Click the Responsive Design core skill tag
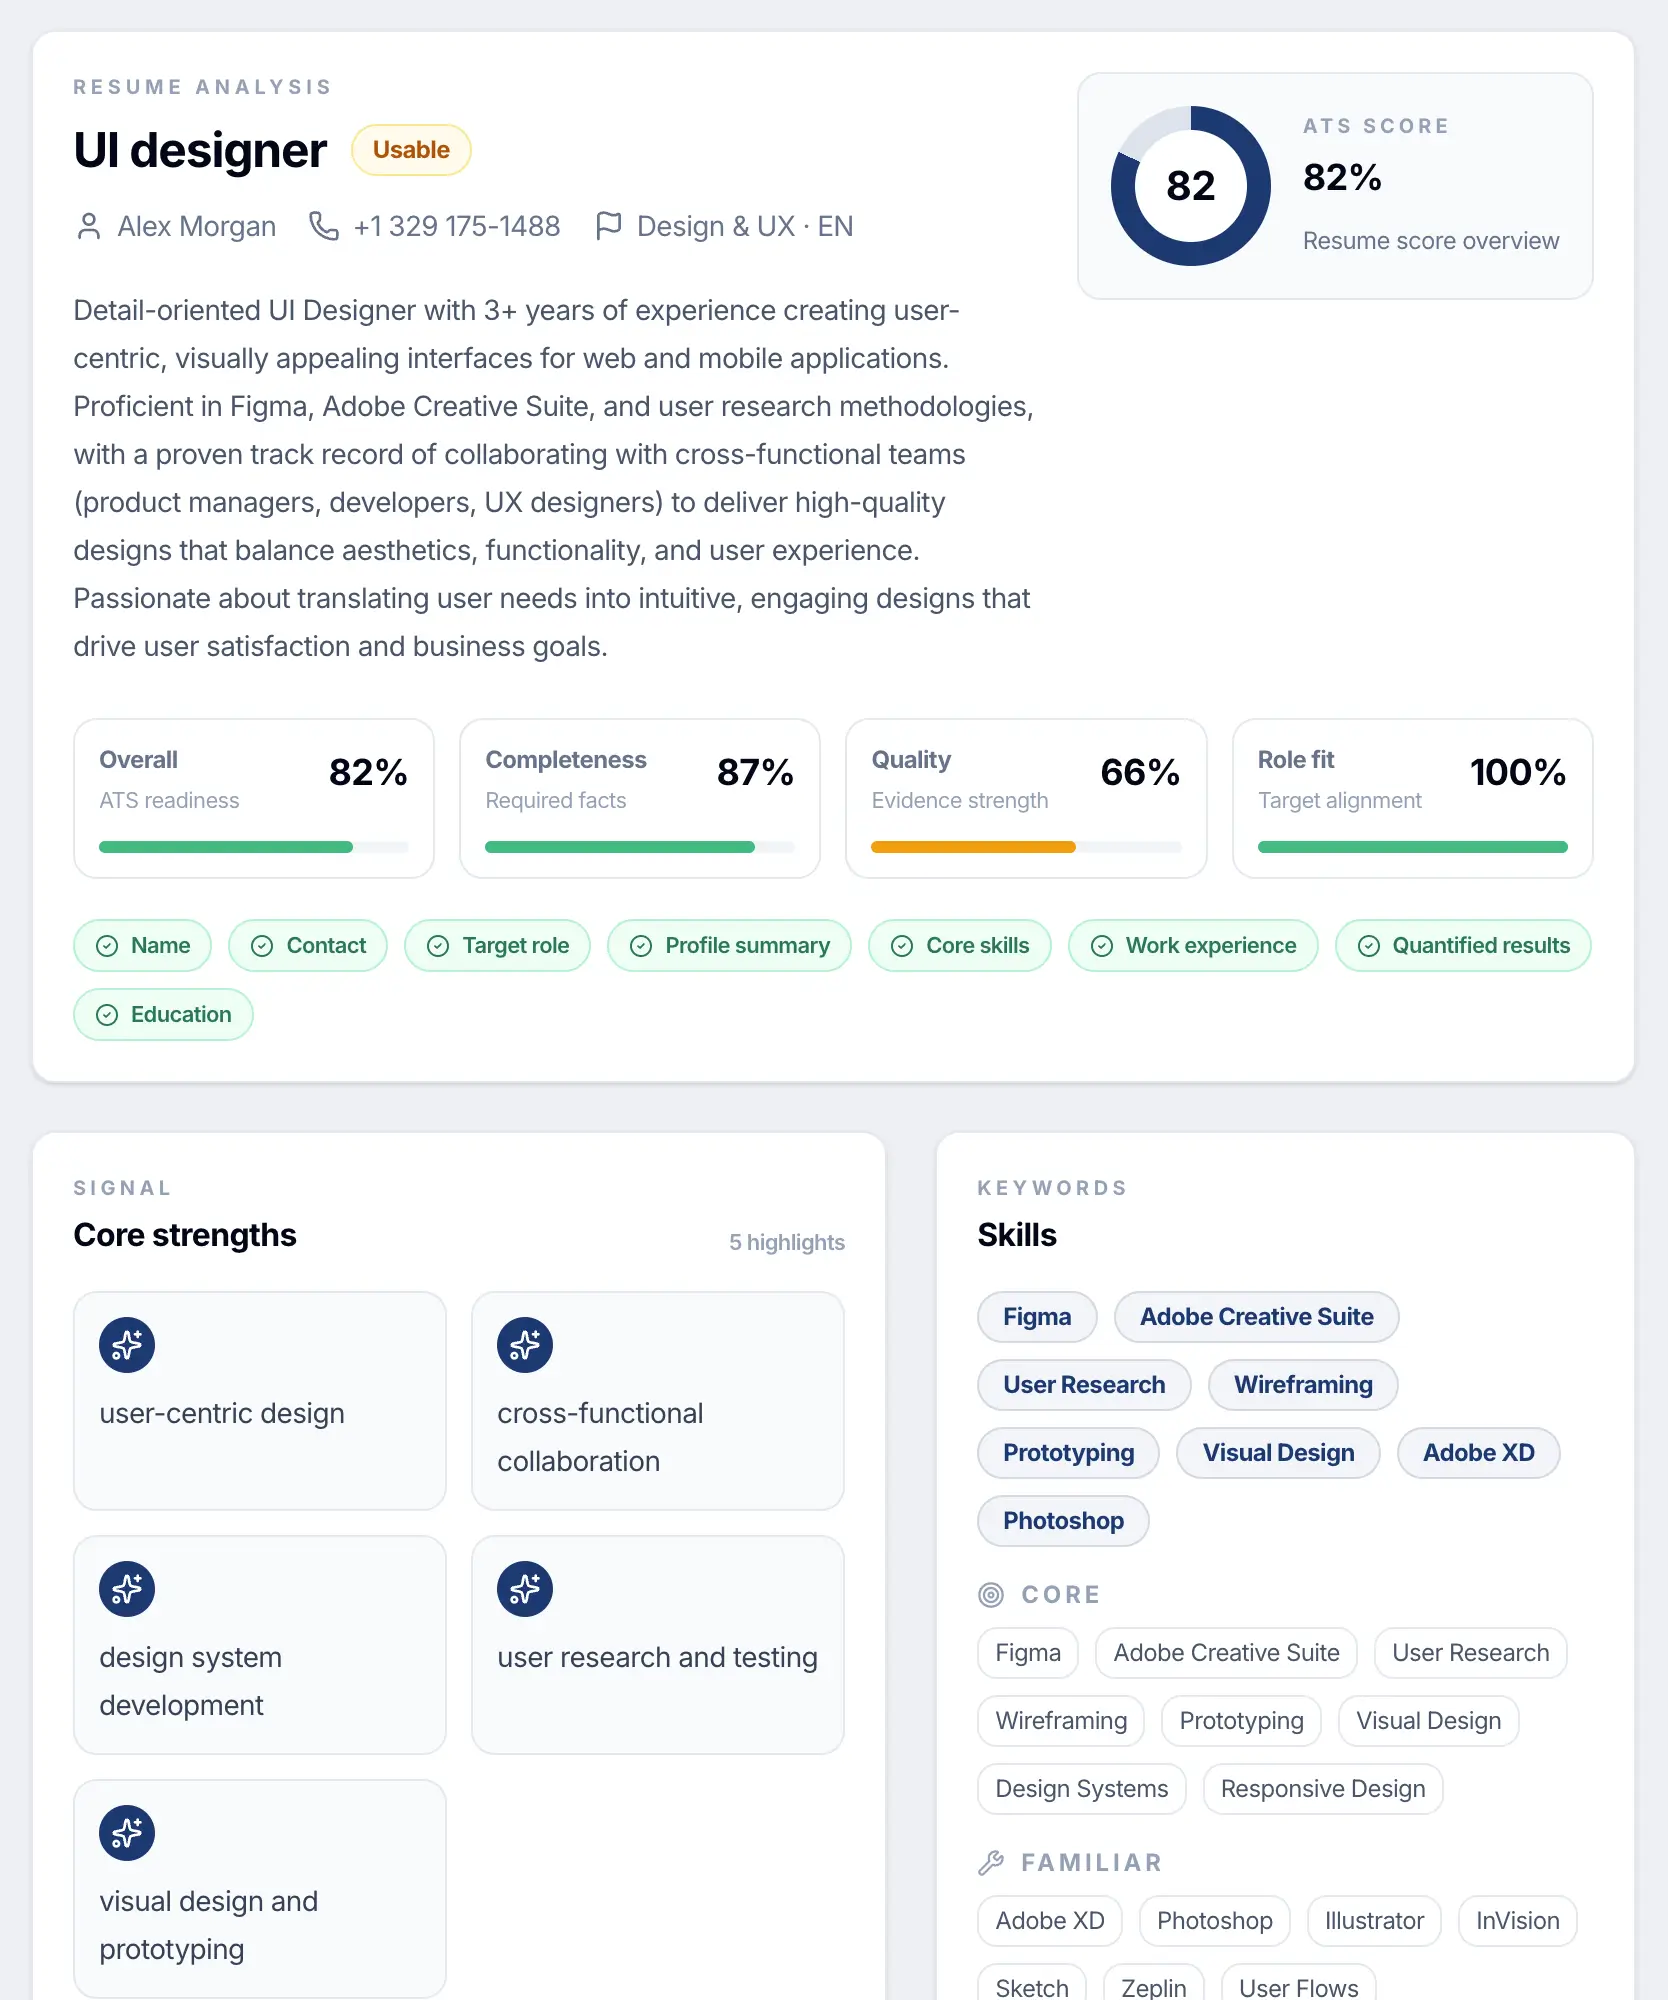1668x2000 pixels. 1322,1789
